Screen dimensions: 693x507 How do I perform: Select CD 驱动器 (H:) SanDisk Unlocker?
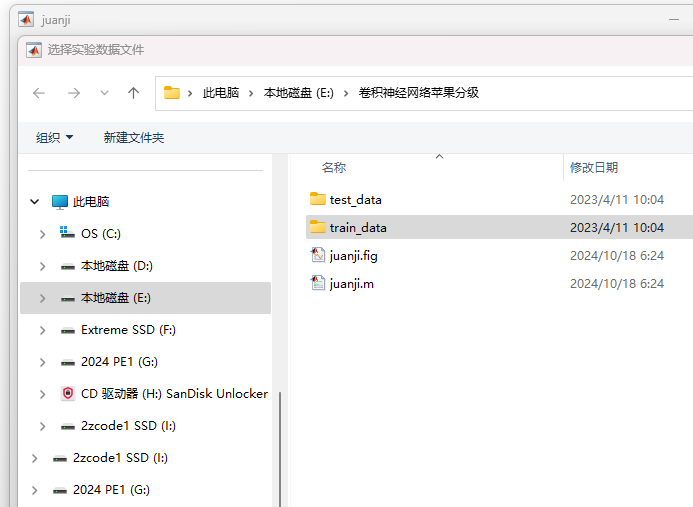coord(175,394)
